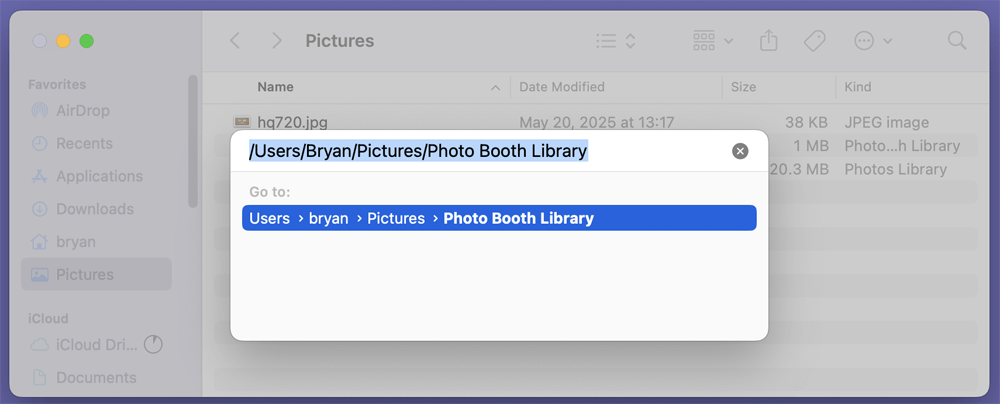Click the Search magnifier icon
The width and height of the screenshot is (1000, 404).
point(957,41)
